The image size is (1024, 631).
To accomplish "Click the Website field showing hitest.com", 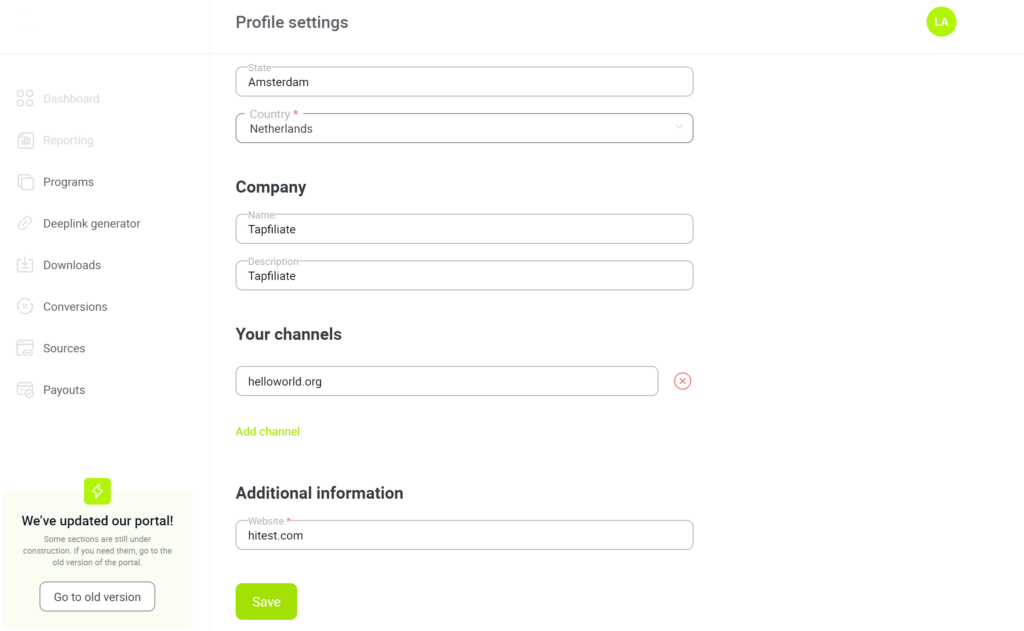I will coord(463,535).
